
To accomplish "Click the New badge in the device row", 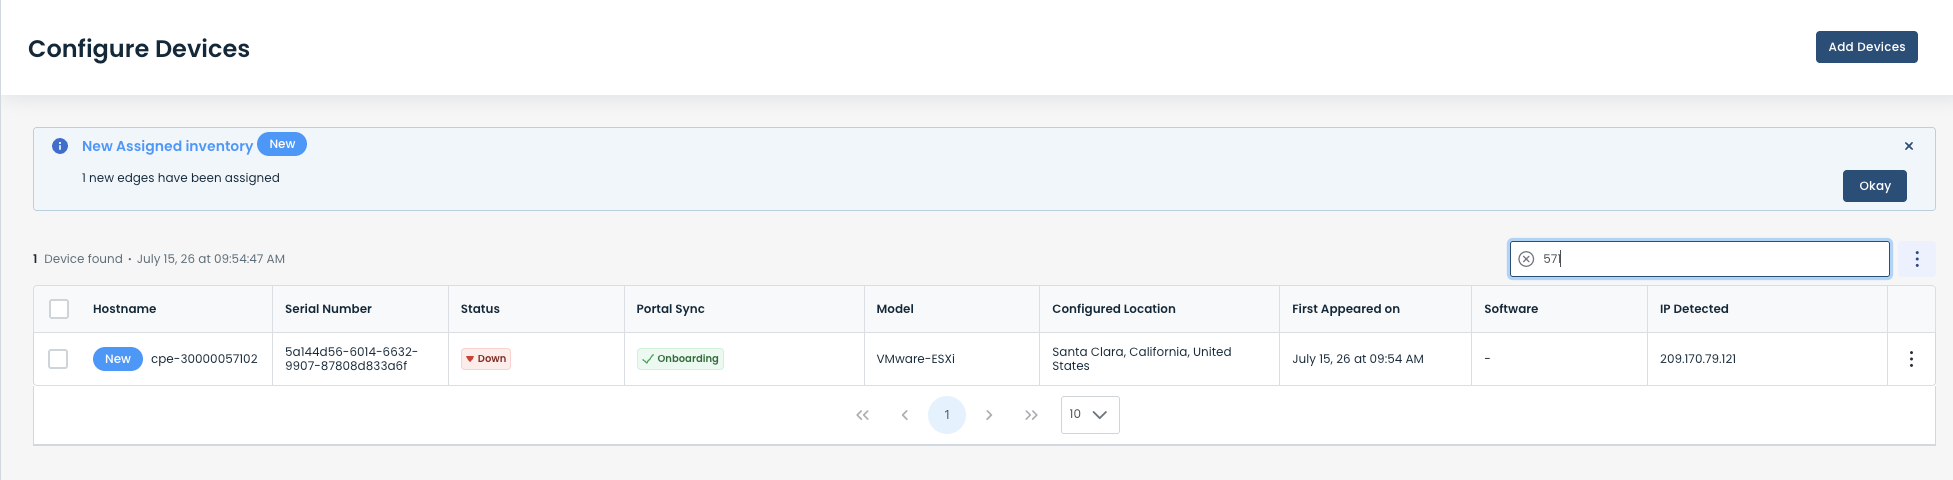I will (118, 359).
